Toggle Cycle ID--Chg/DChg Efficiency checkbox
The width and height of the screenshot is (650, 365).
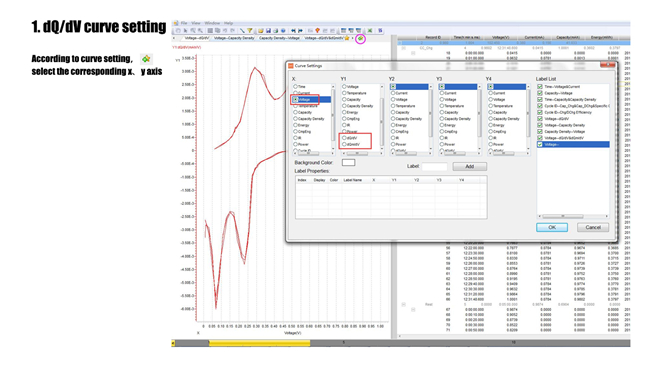click(540, 112)
